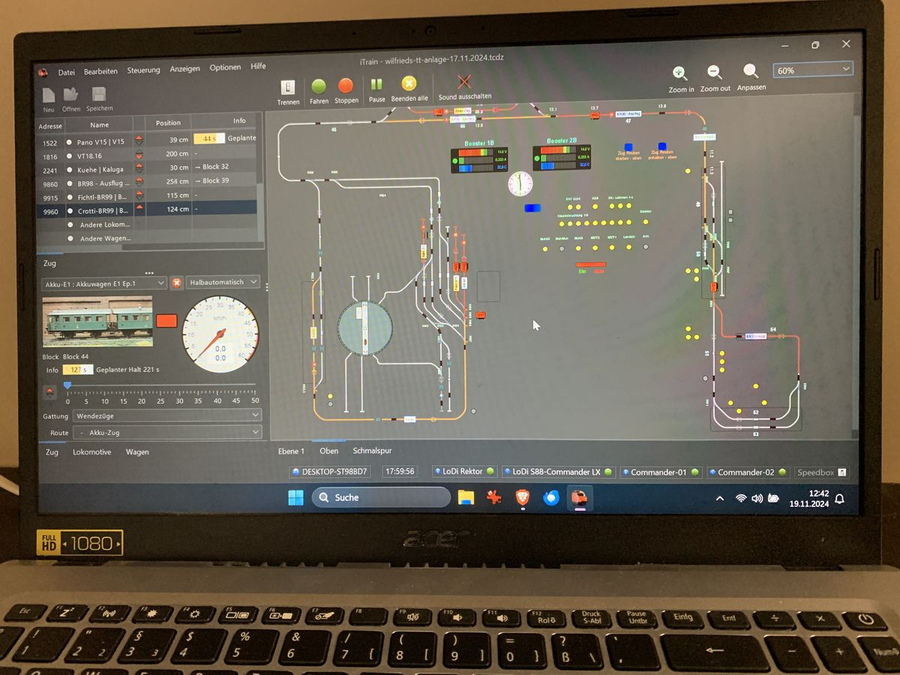Open the Datei menu
The image size is (900, 675).
[x=66, y=72]
